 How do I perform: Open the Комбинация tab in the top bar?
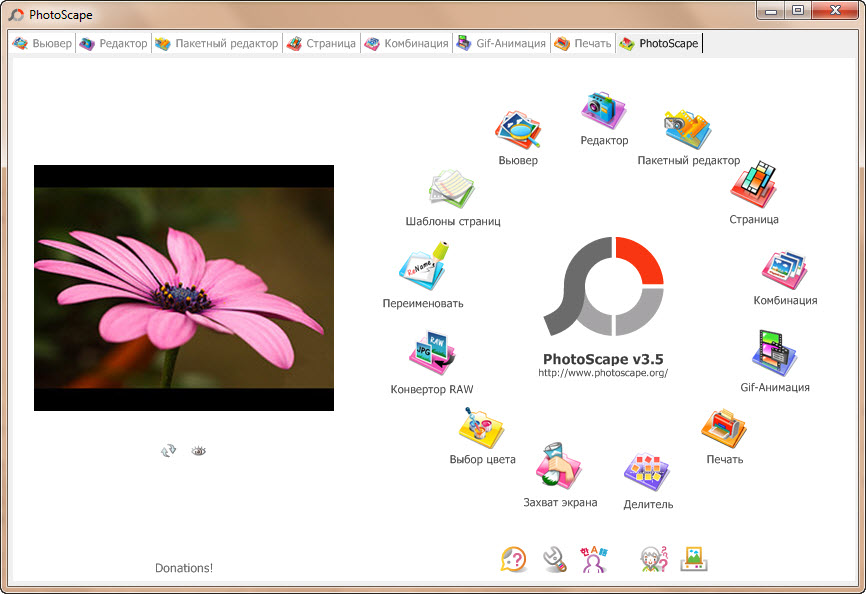[408, 43]
